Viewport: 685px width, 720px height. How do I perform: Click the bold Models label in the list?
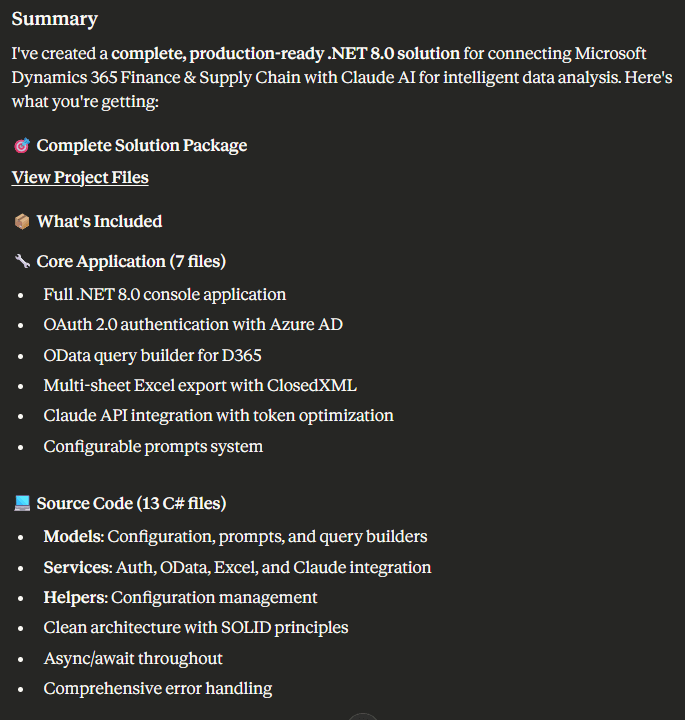[x=73, y=537]
